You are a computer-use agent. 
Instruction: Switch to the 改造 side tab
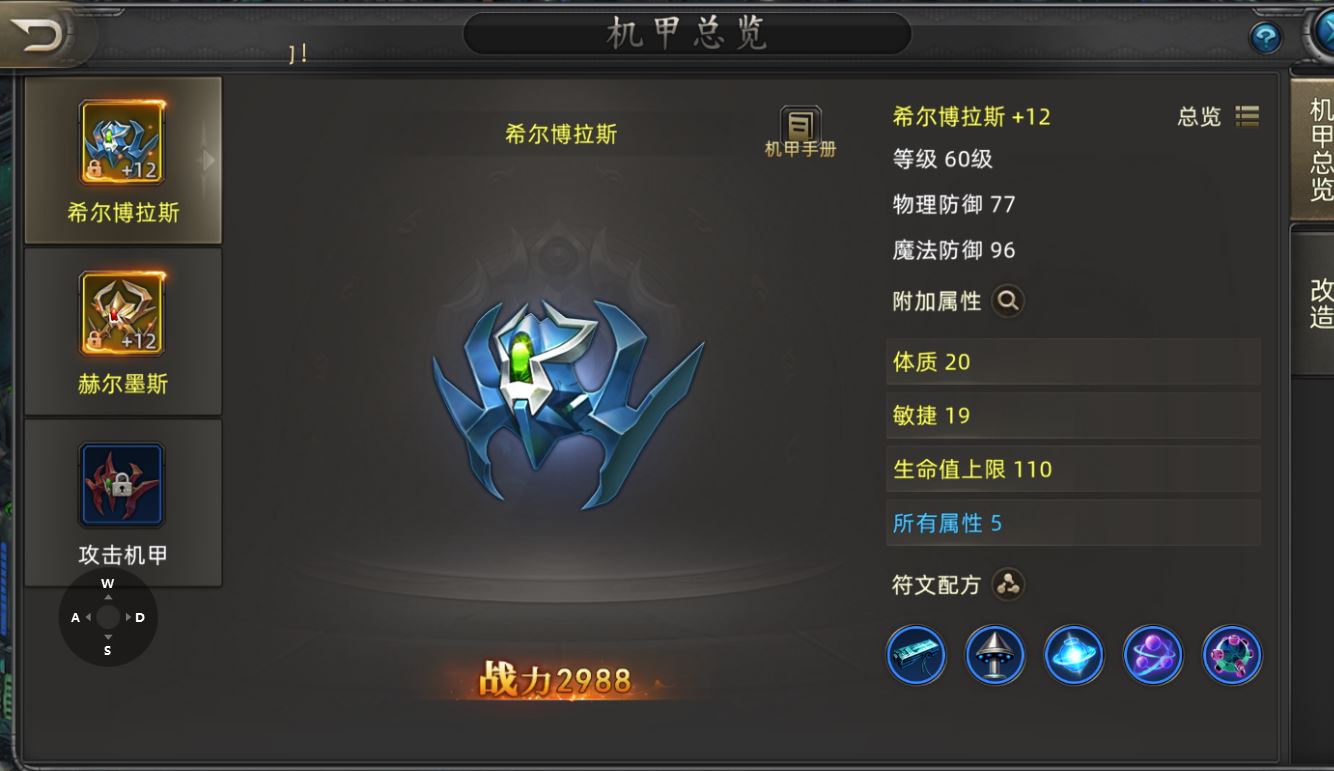coord(1314,303)
